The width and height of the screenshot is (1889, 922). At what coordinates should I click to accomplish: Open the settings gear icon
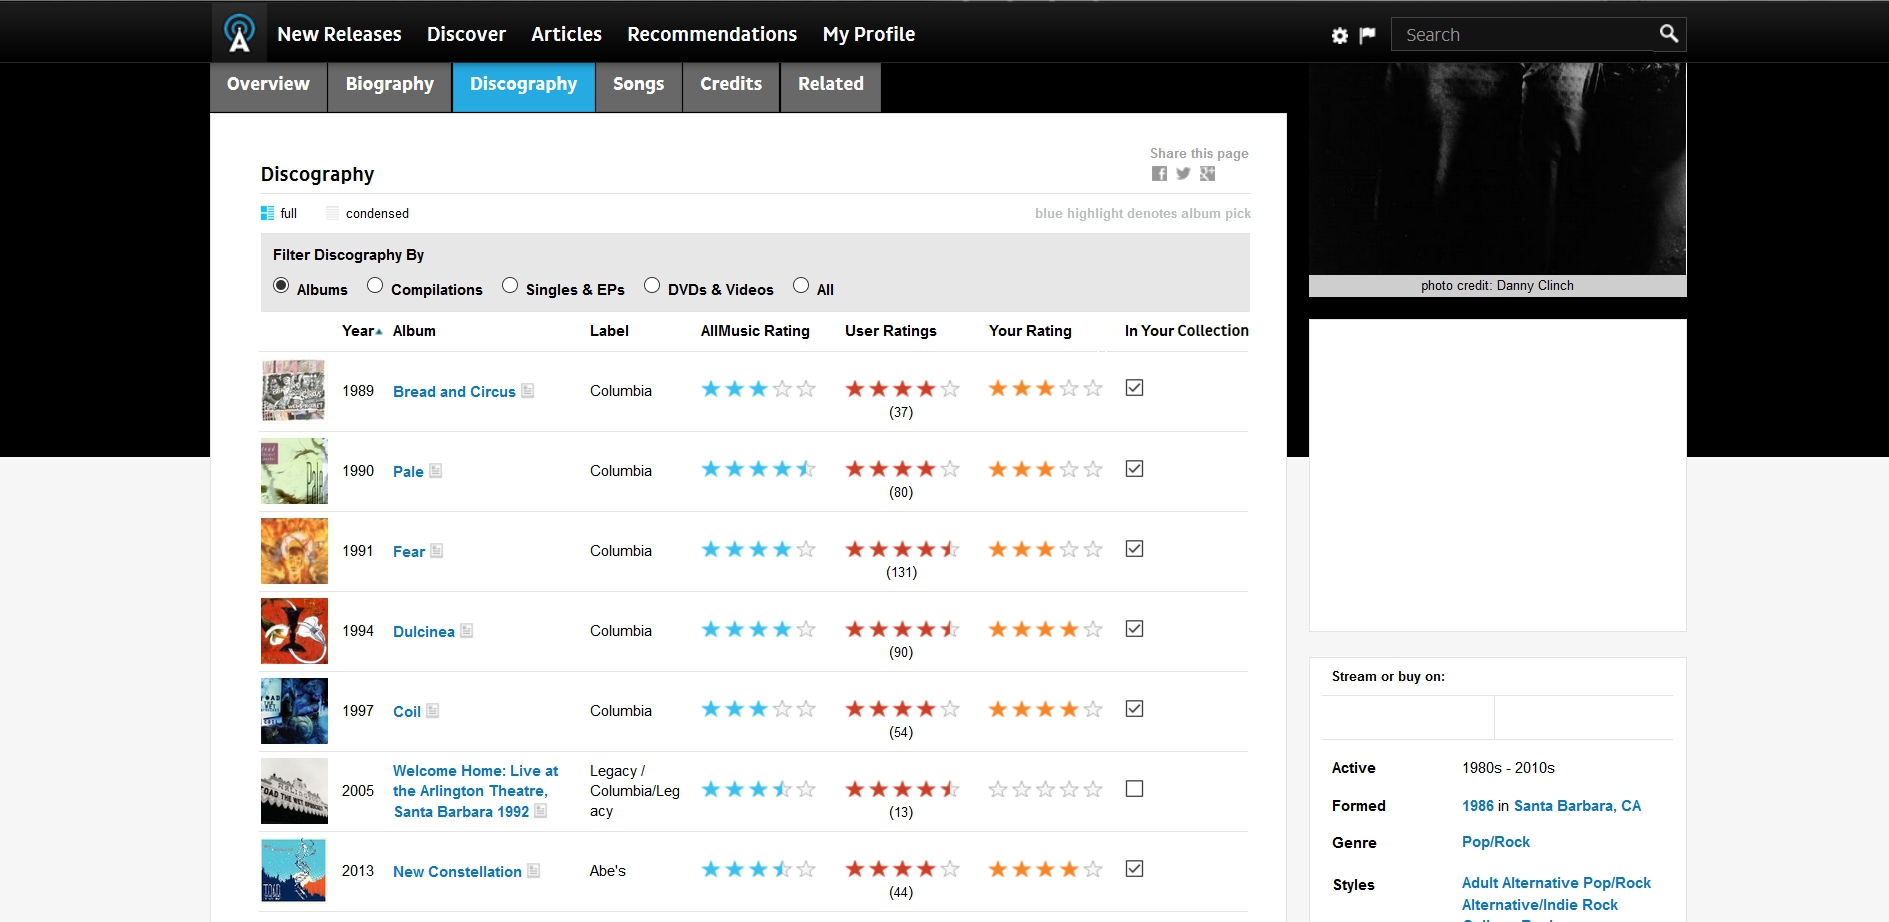(x=1340, y=36)
